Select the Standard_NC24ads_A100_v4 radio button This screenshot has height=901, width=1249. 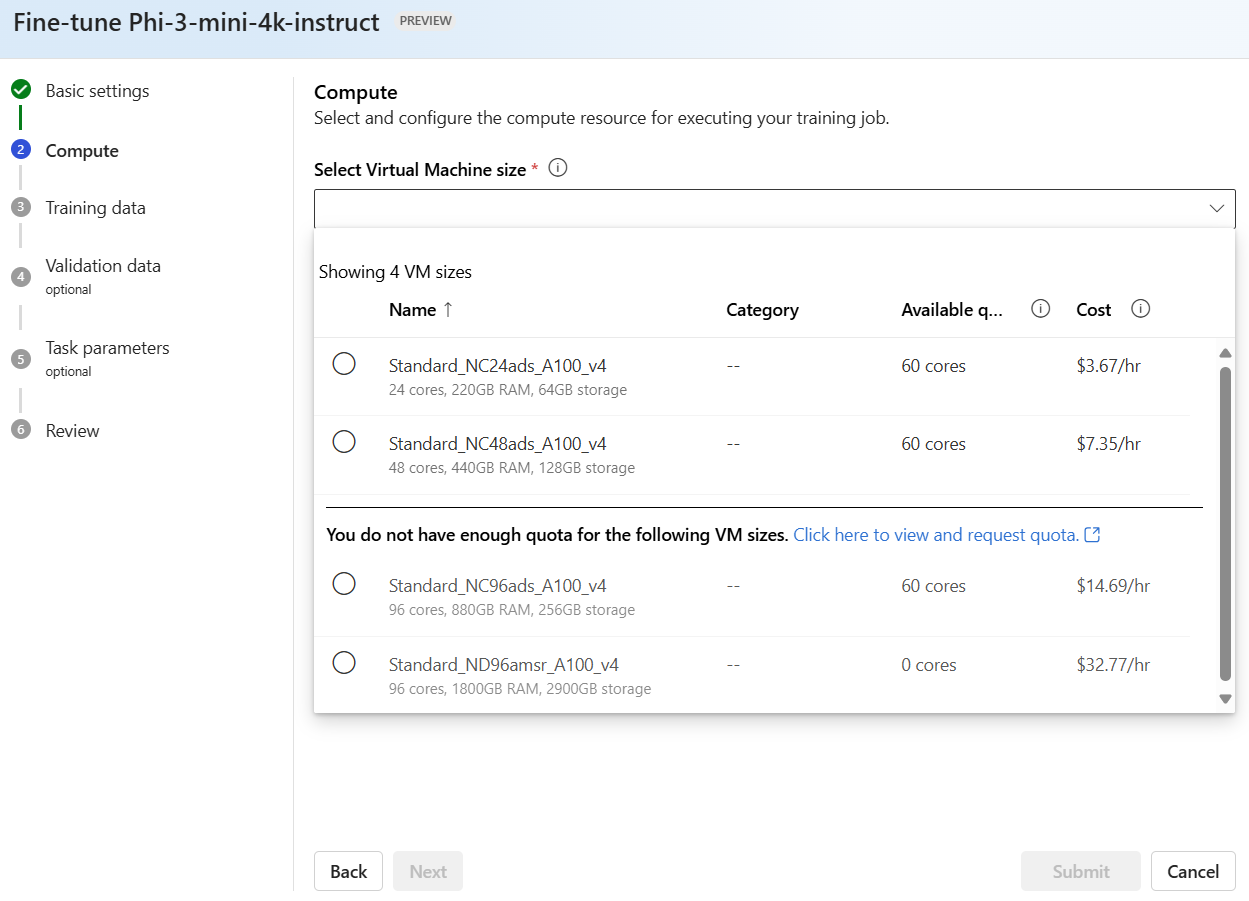pyautogui.click(x=344, y=364)
